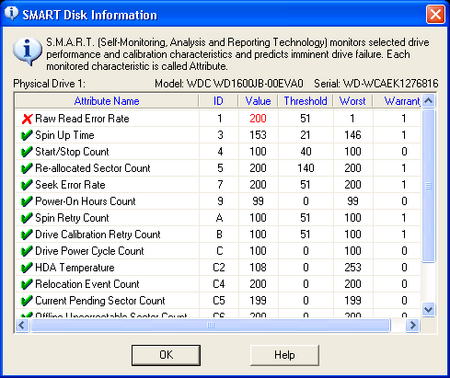Click the worst value 253 for HDA Temperature
The image size is (450, 378).
click(353, 268)
